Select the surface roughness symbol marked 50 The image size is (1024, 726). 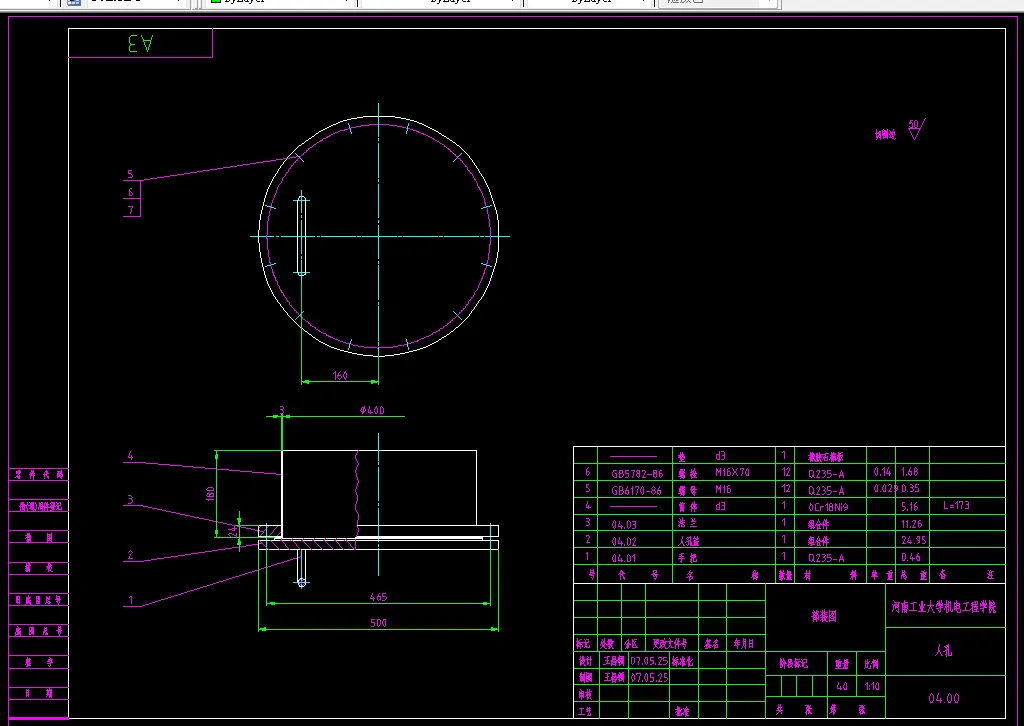(x=916, y=129)
